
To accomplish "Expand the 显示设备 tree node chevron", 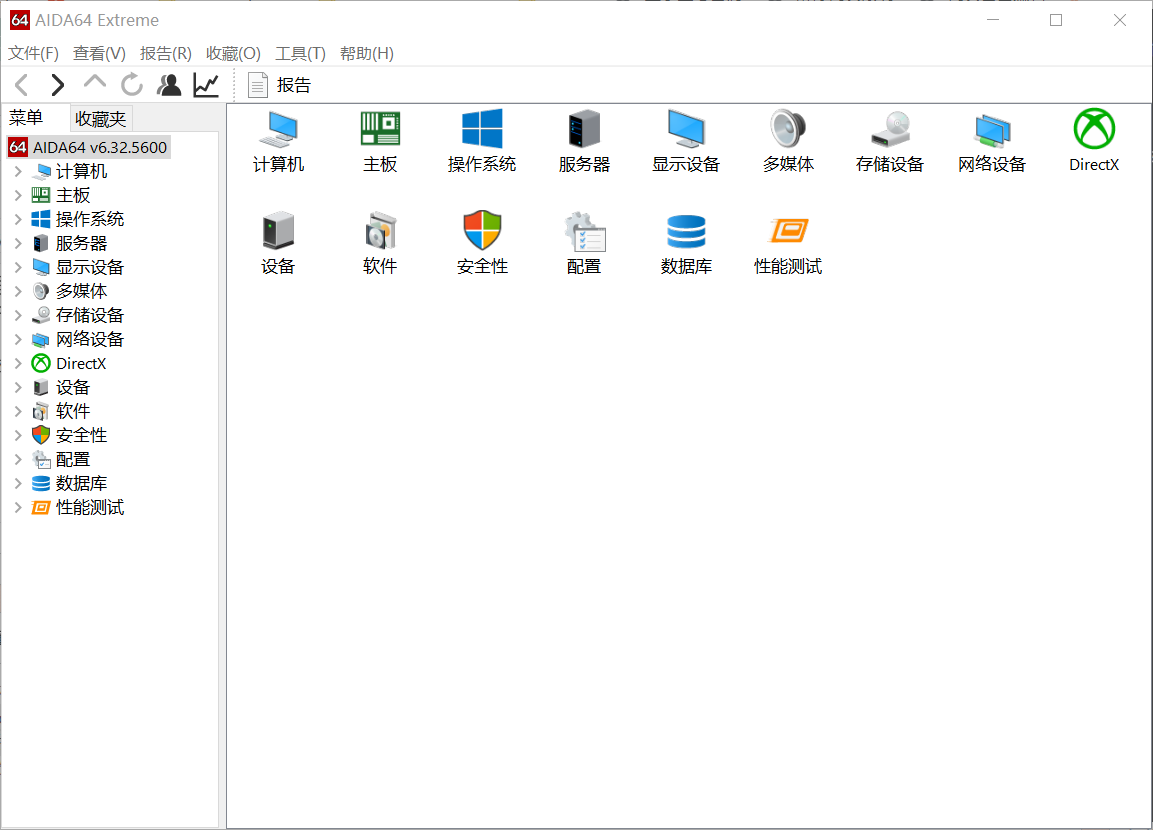I will pyautogui.click(x=18, y=268).
